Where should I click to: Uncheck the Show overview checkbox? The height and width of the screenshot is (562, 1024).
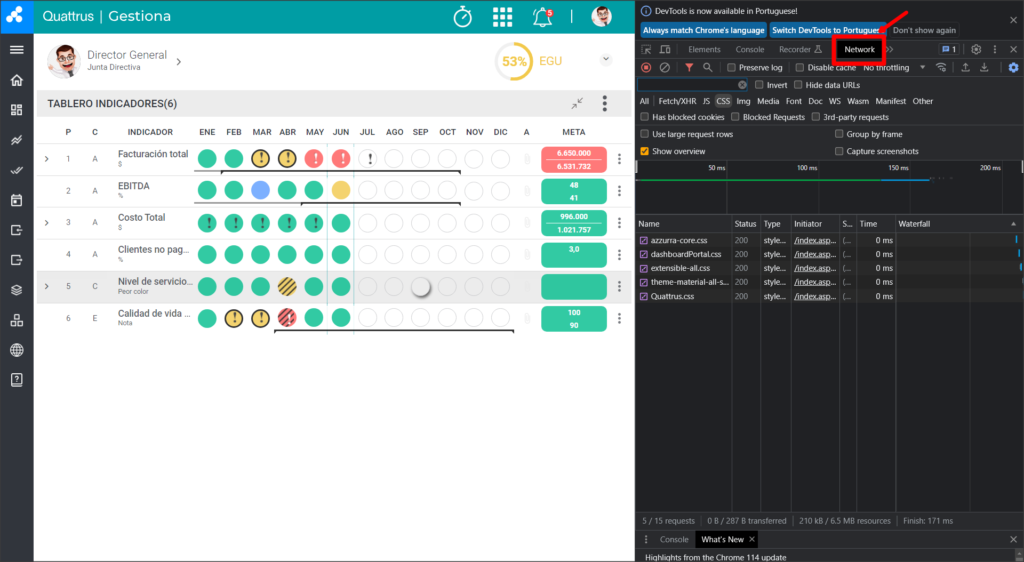[645, 151]
